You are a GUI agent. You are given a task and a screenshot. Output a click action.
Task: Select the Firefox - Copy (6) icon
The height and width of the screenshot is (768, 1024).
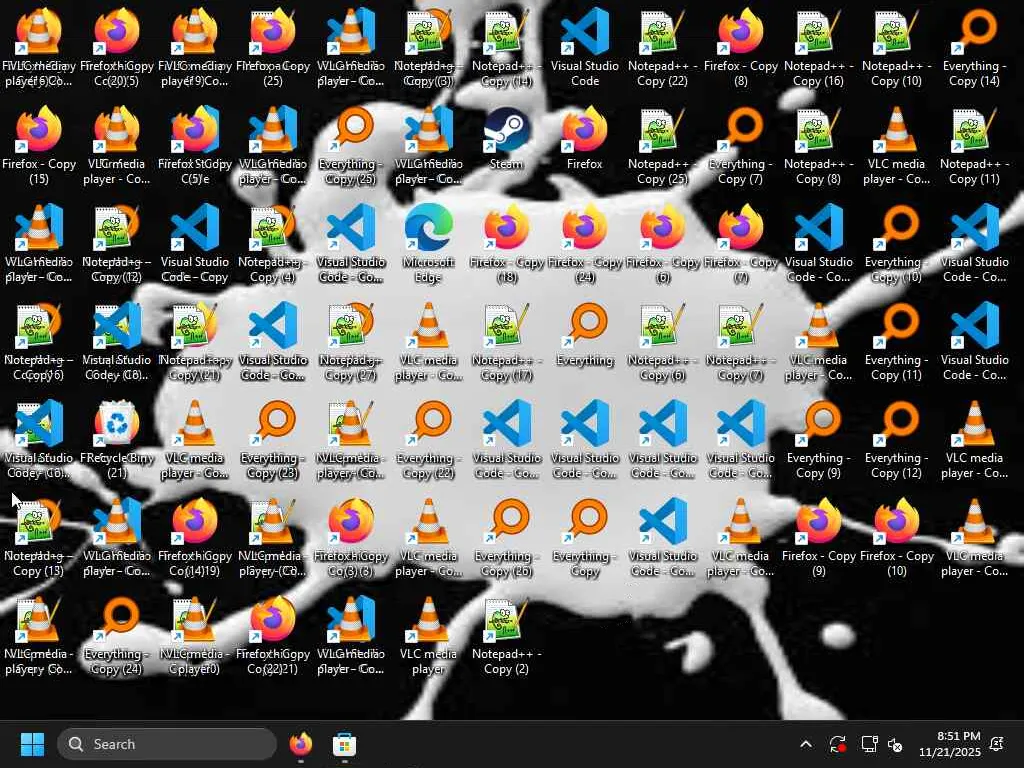(662, 244)
